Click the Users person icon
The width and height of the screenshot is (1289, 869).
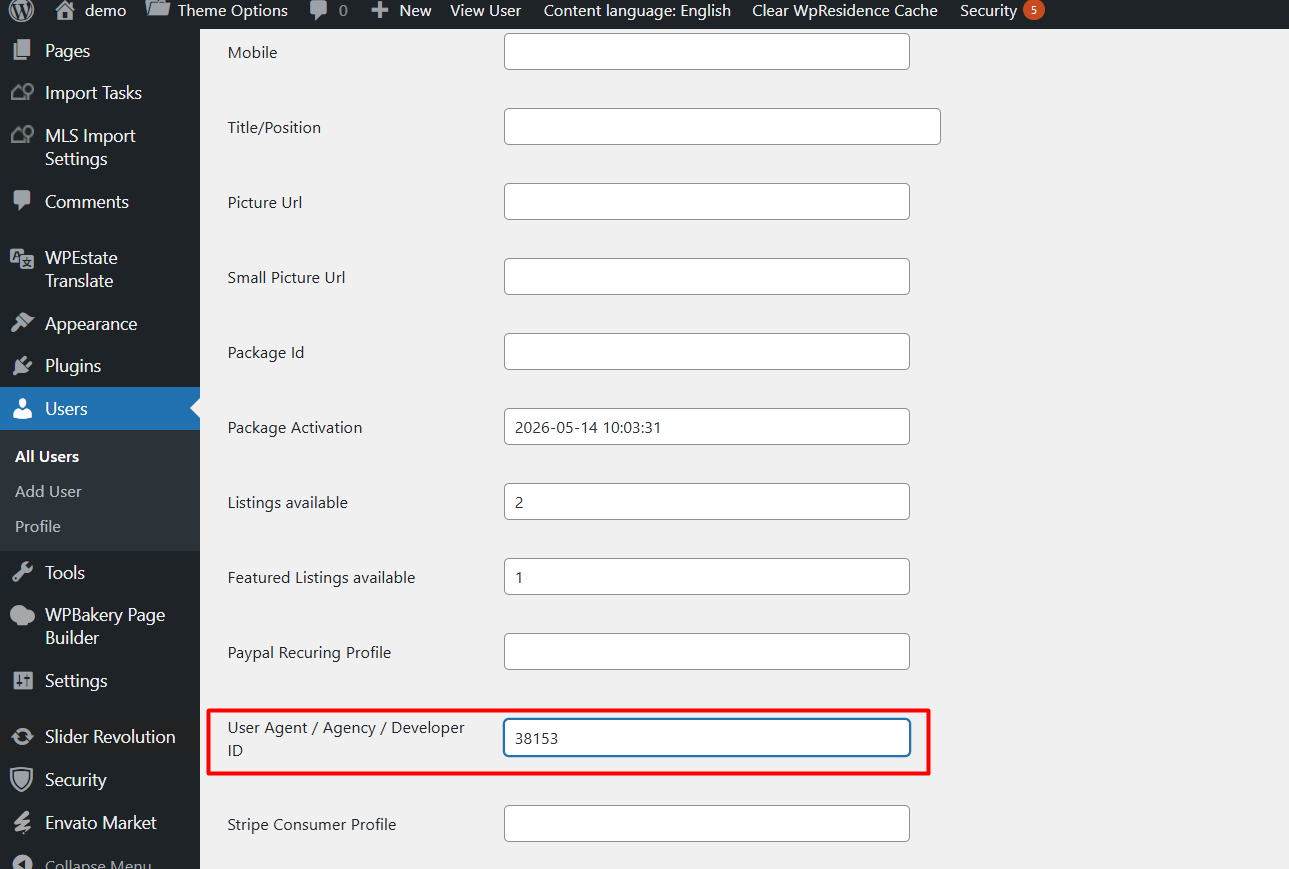click(22, 408)
